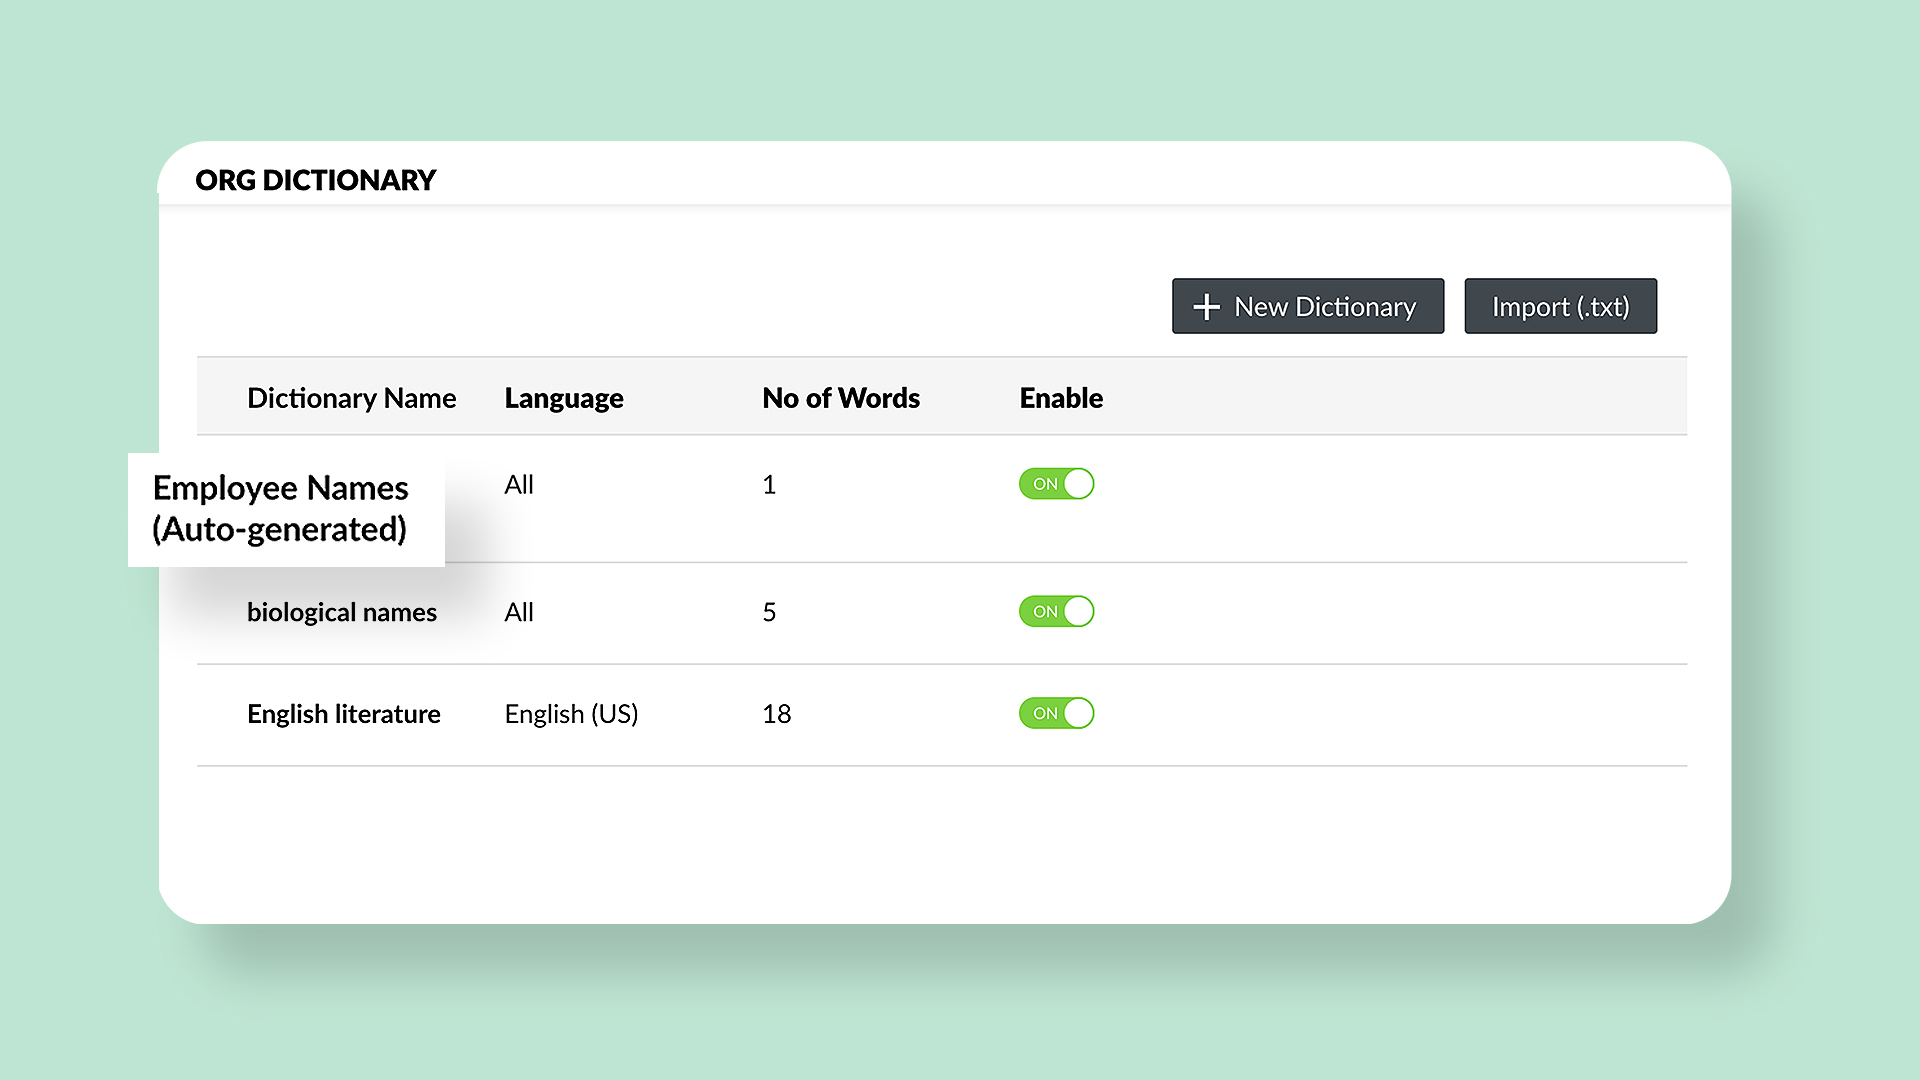The image size is (1920, 1080).
Task: Click English (US) language cell
Action: [x=571, y=714]
